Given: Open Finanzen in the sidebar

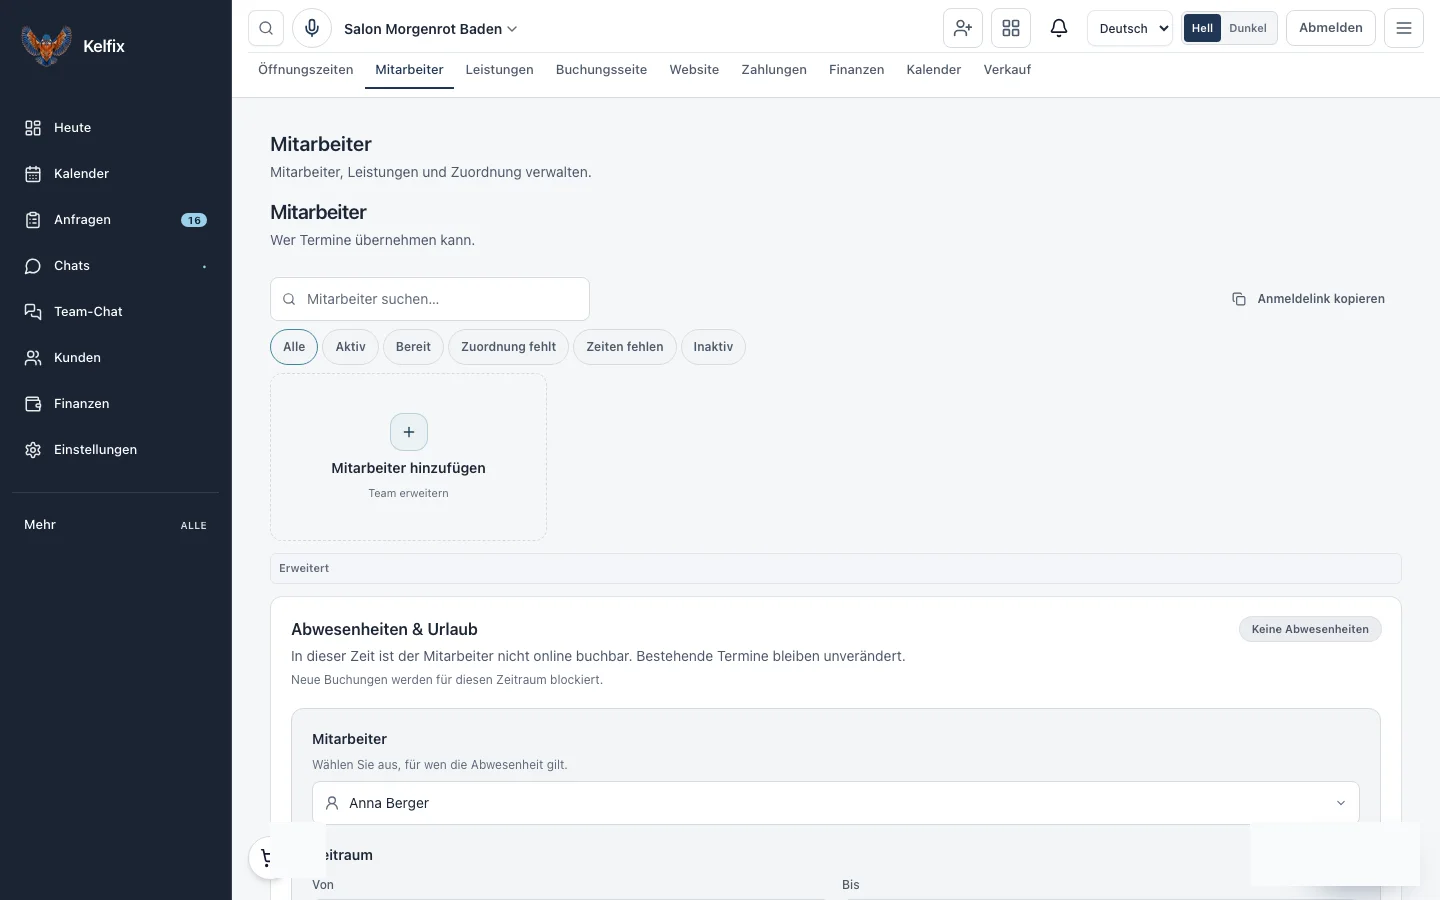Looking at the screenshot, I should 116,404.
